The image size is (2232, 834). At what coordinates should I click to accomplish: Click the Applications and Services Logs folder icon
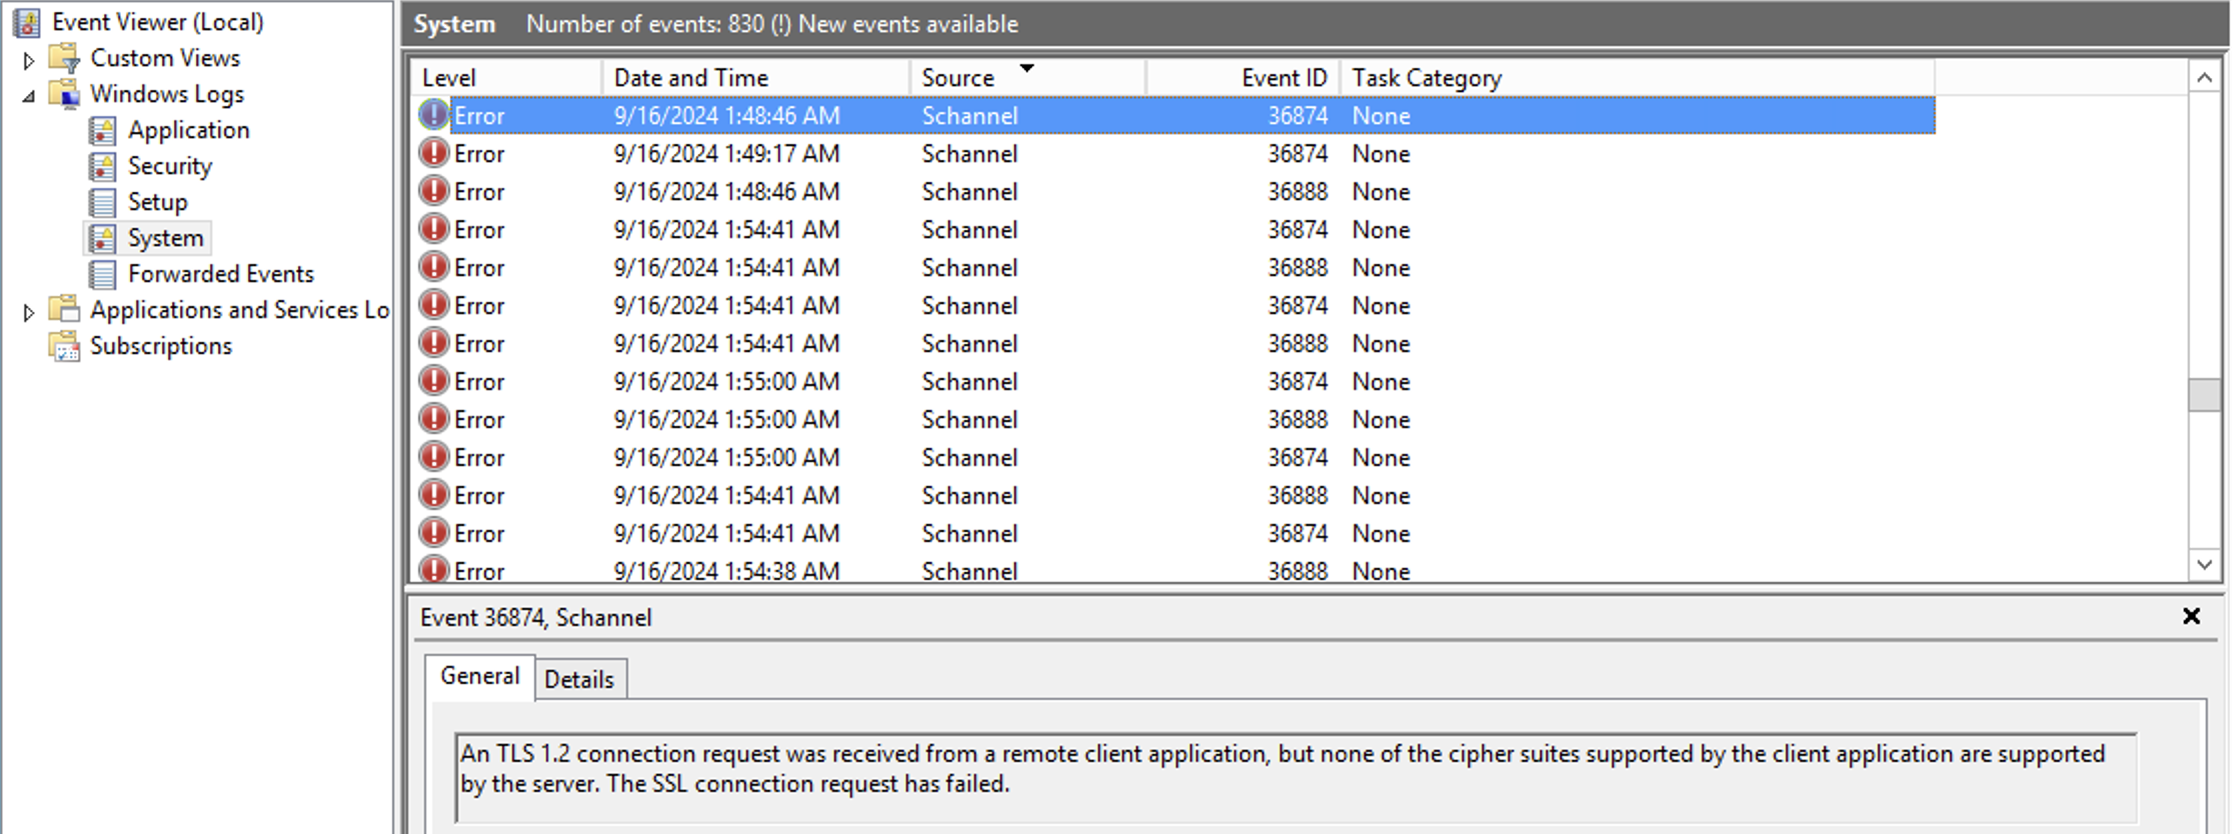[x=64, y=310]
